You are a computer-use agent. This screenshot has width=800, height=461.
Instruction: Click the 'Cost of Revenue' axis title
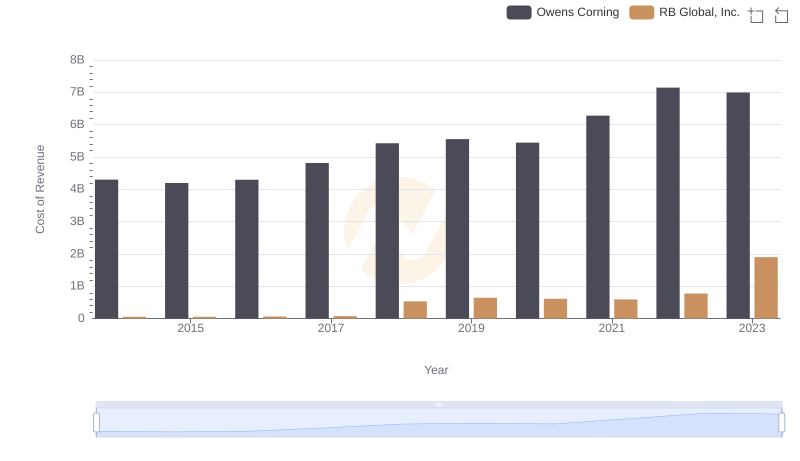tap(40, 189)
